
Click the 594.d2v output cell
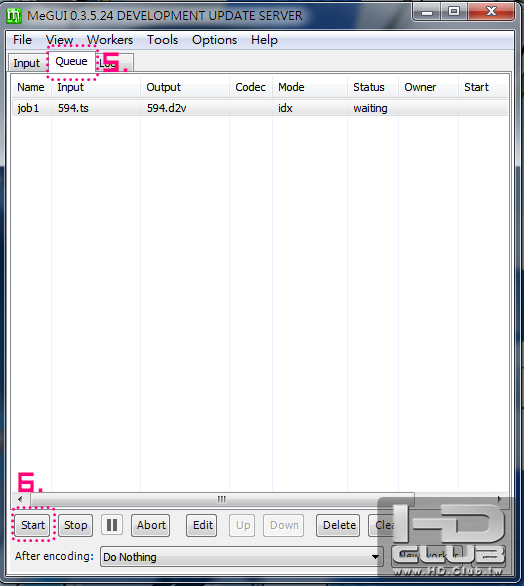point(166,108)
